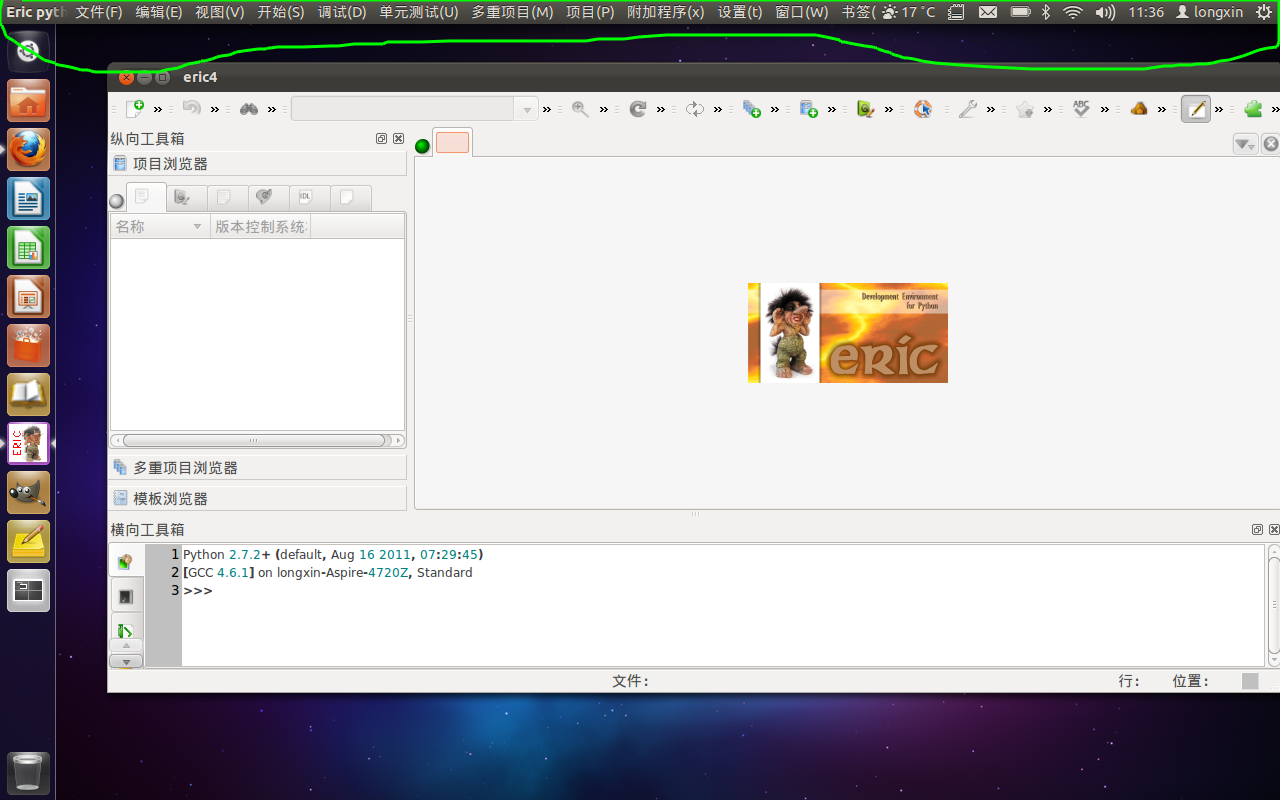Expand overflow chevron after New file icon
The image size is (1280, 800).
(x=158, y=109)
